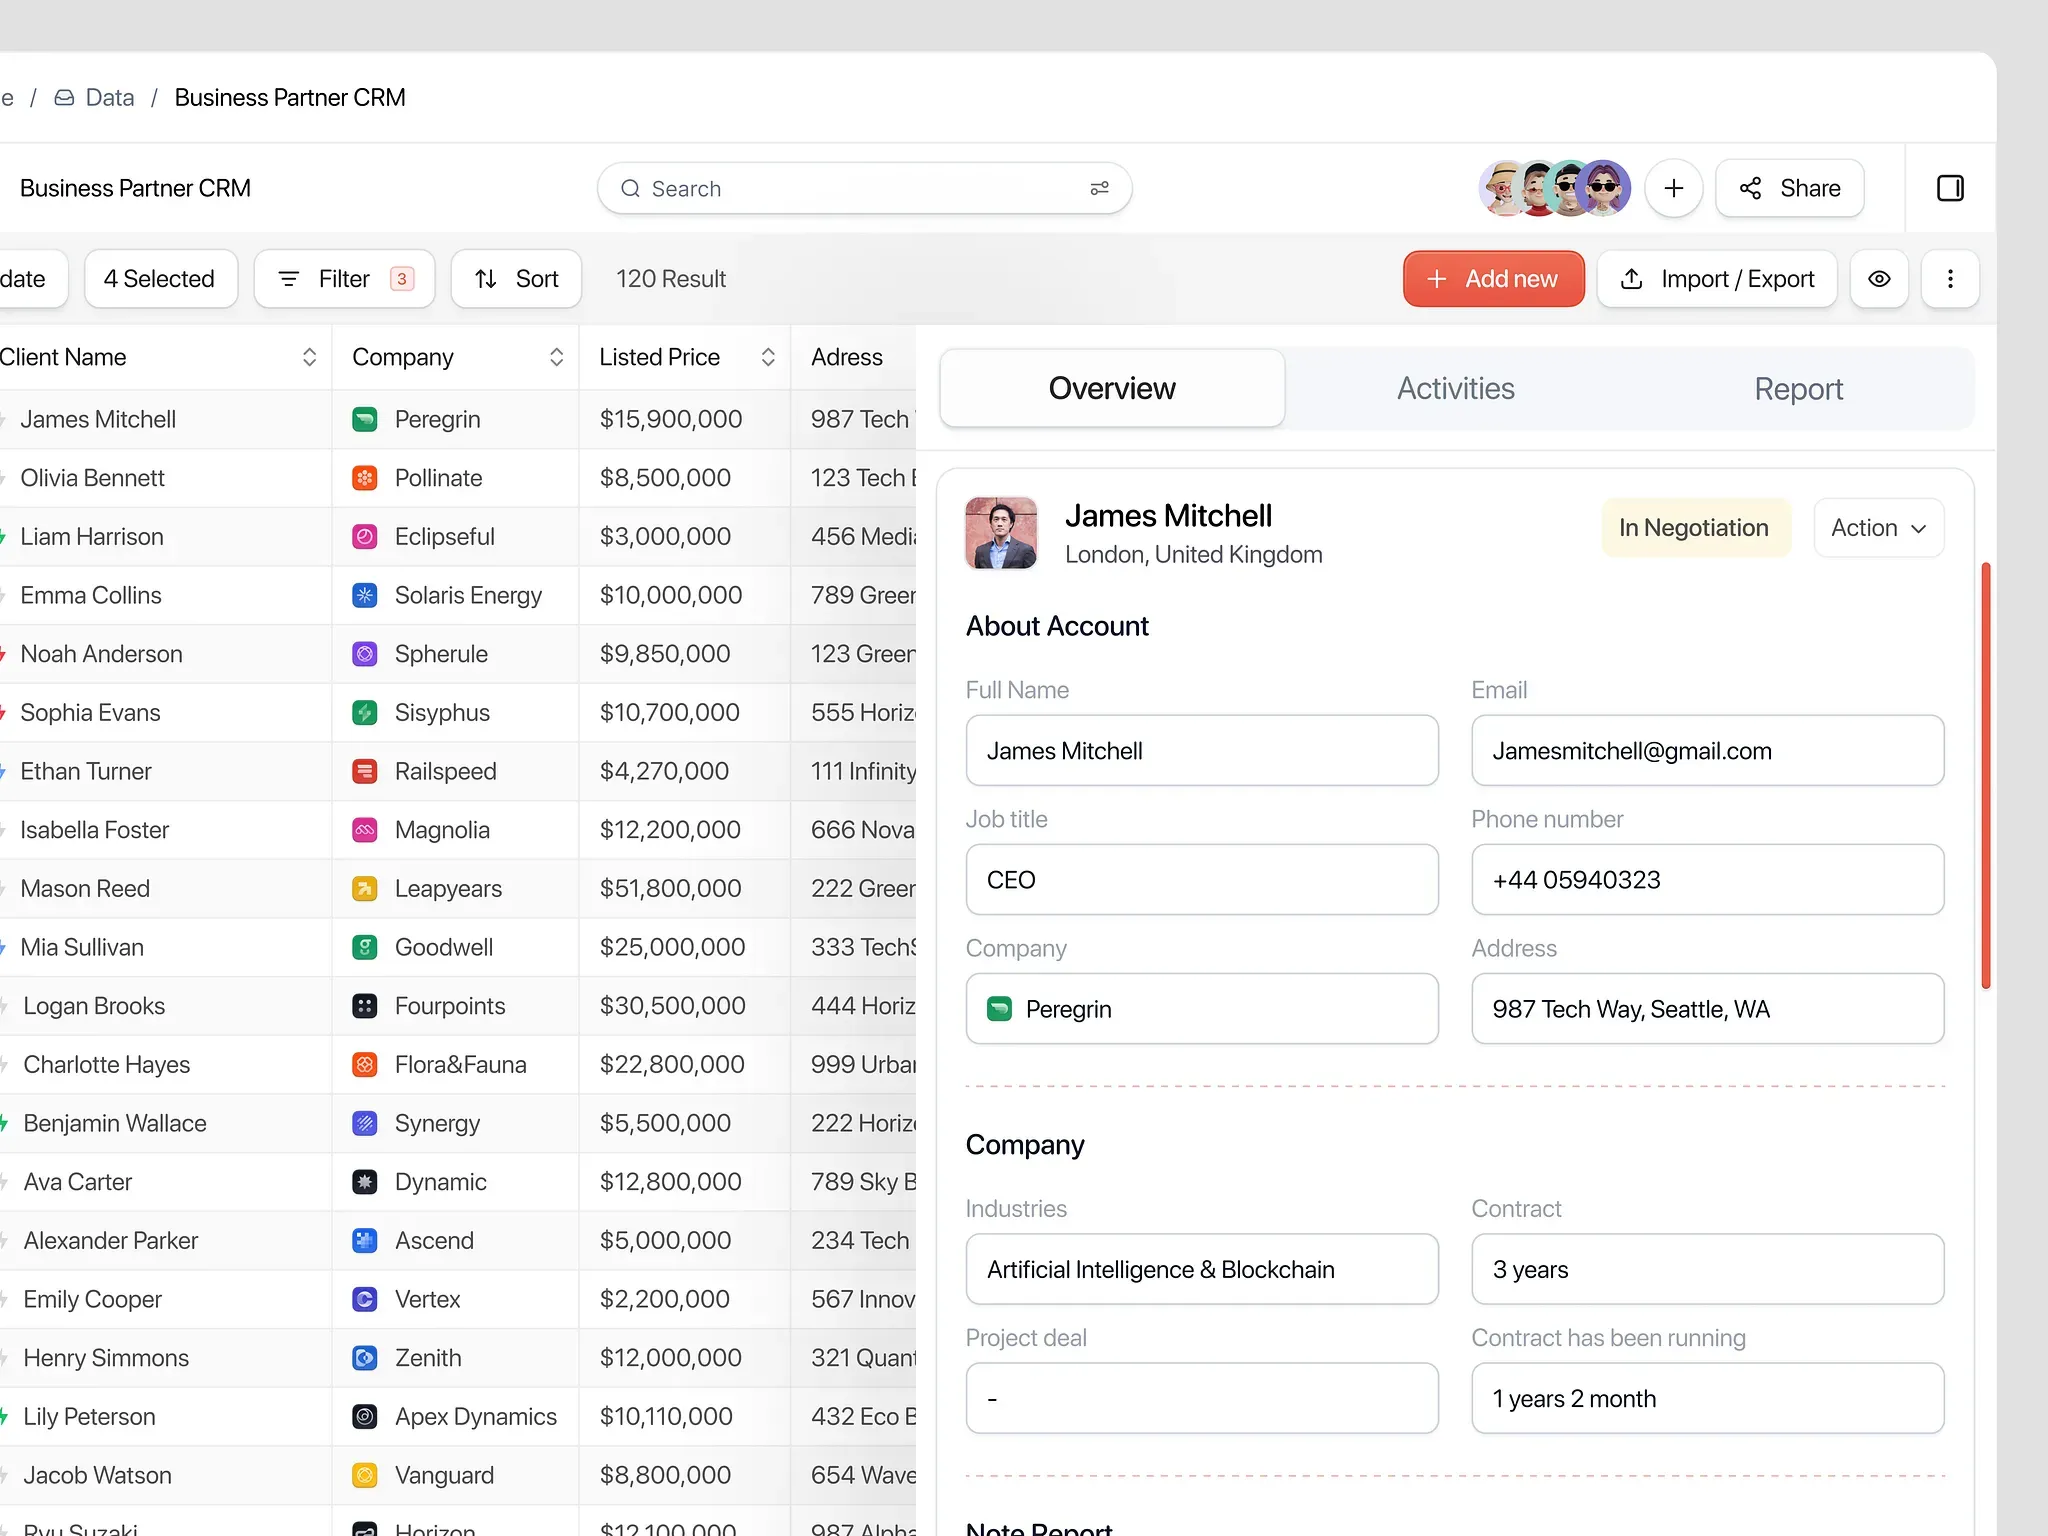Open the Filter options with 3 active

pyautogui.click(x=344, y=279)
